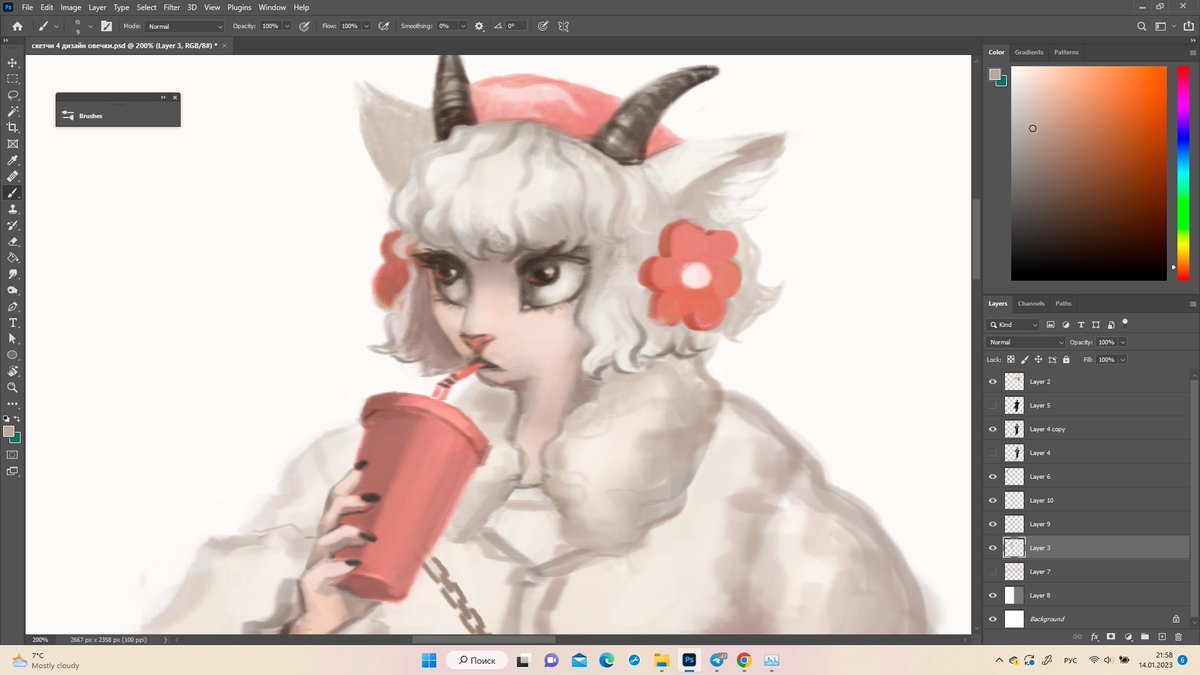Viewport: 1200px width, 675px height.
Task: Select the Zoom tool
Action: pos(13,387)
